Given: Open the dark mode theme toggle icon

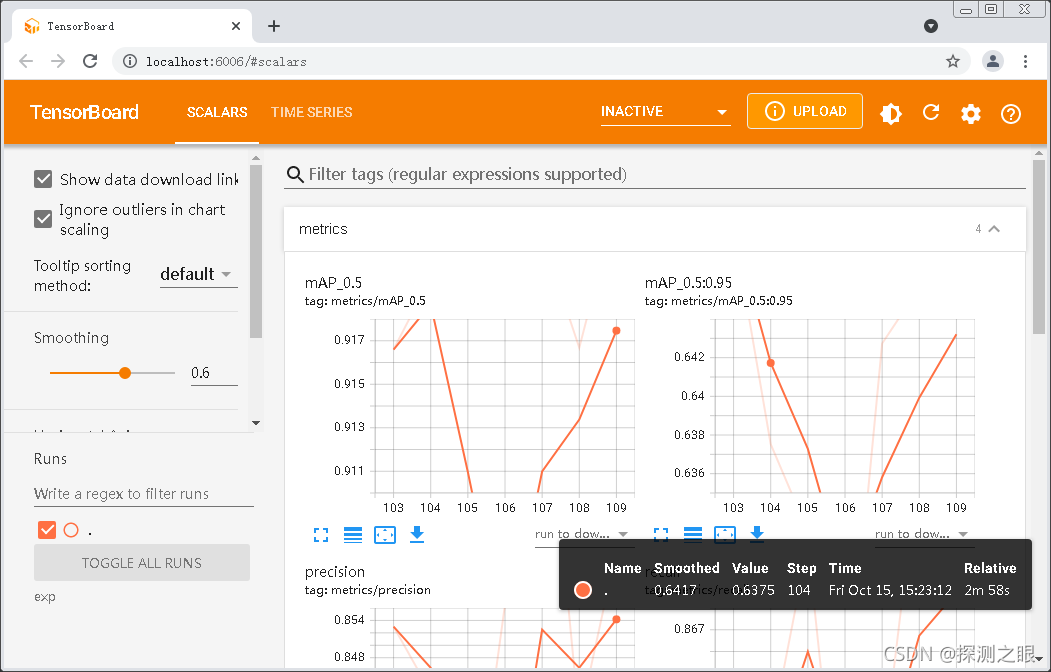Looking at the screenshot, I should pos(890,113).
